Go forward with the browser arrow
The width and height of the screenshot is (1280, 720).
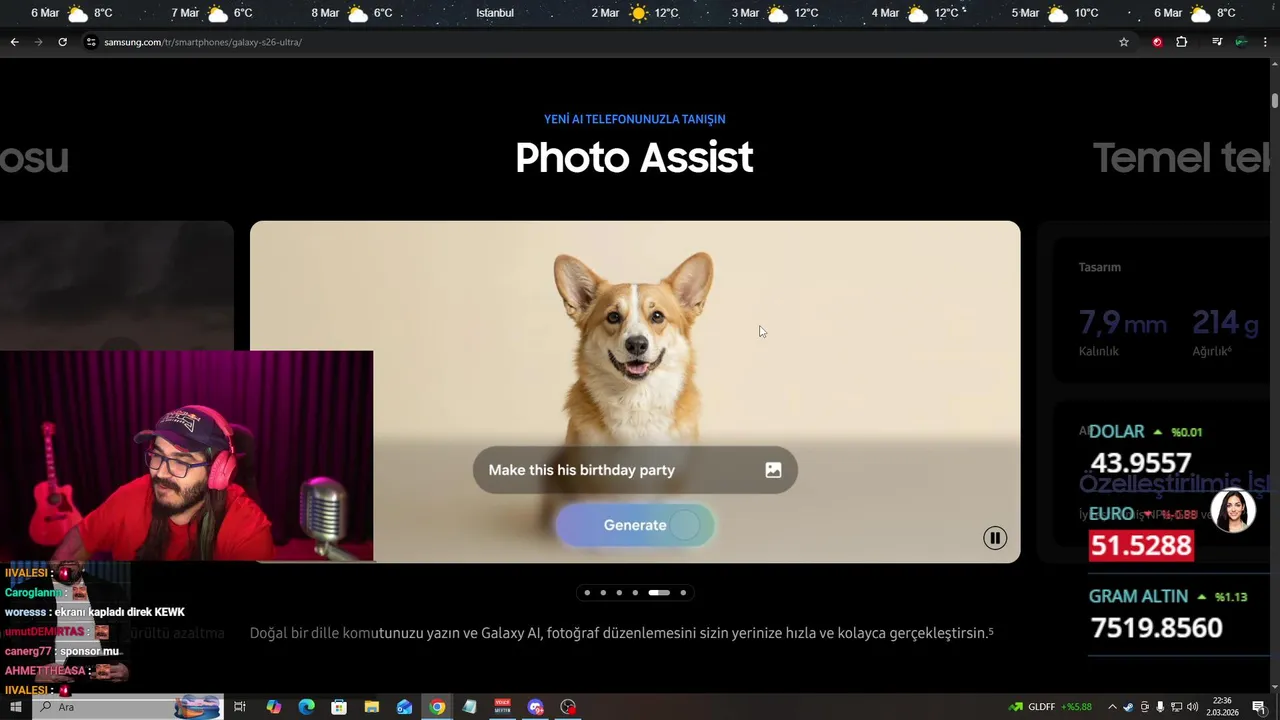[38, 42]
